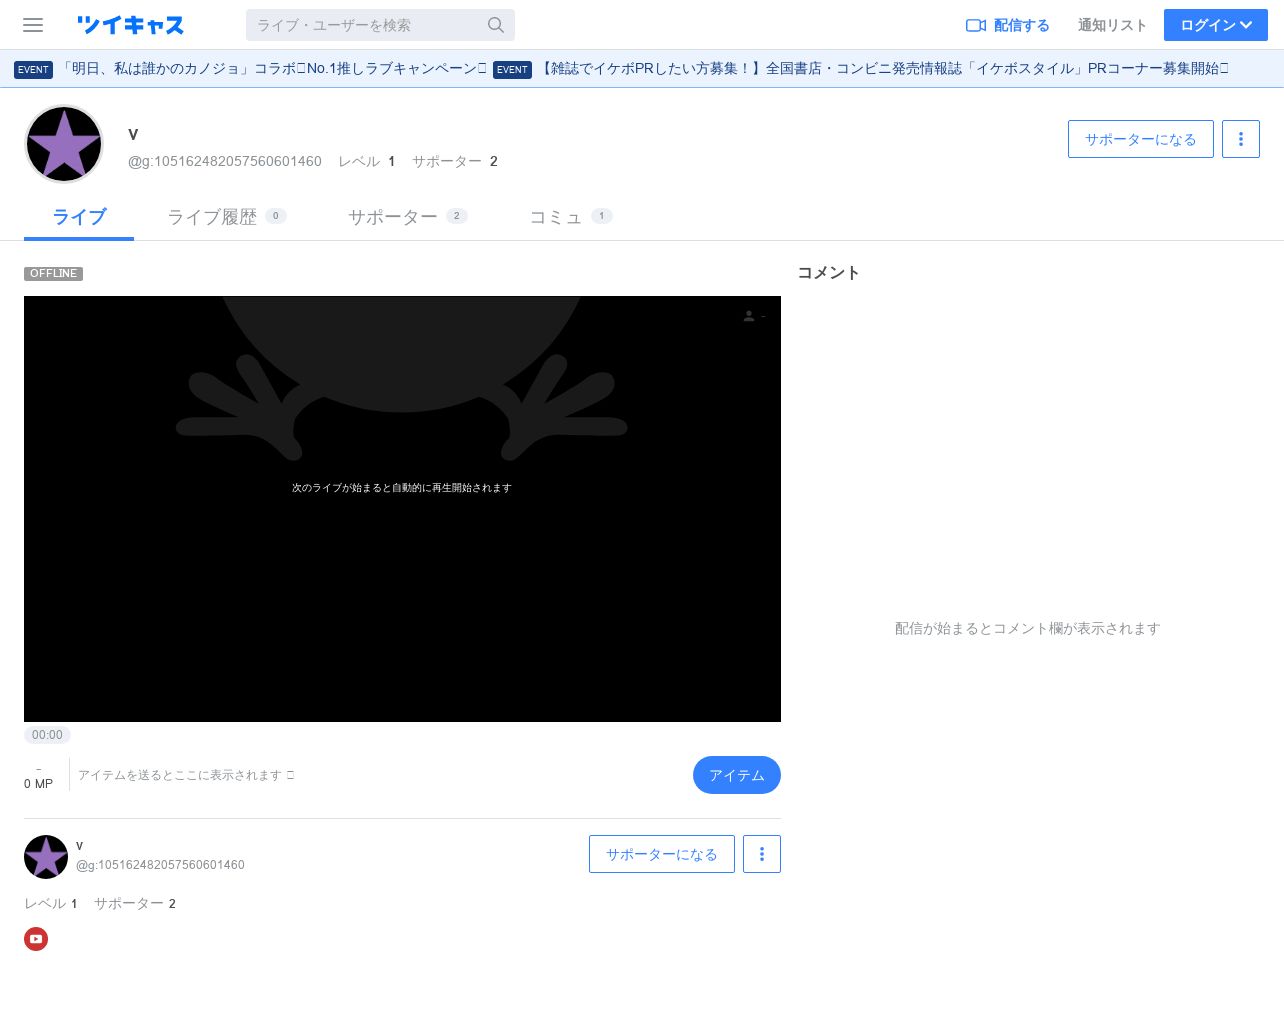Switch to the ライブ履歴 tab
1284x1024 pixels.
click(226, 217)
